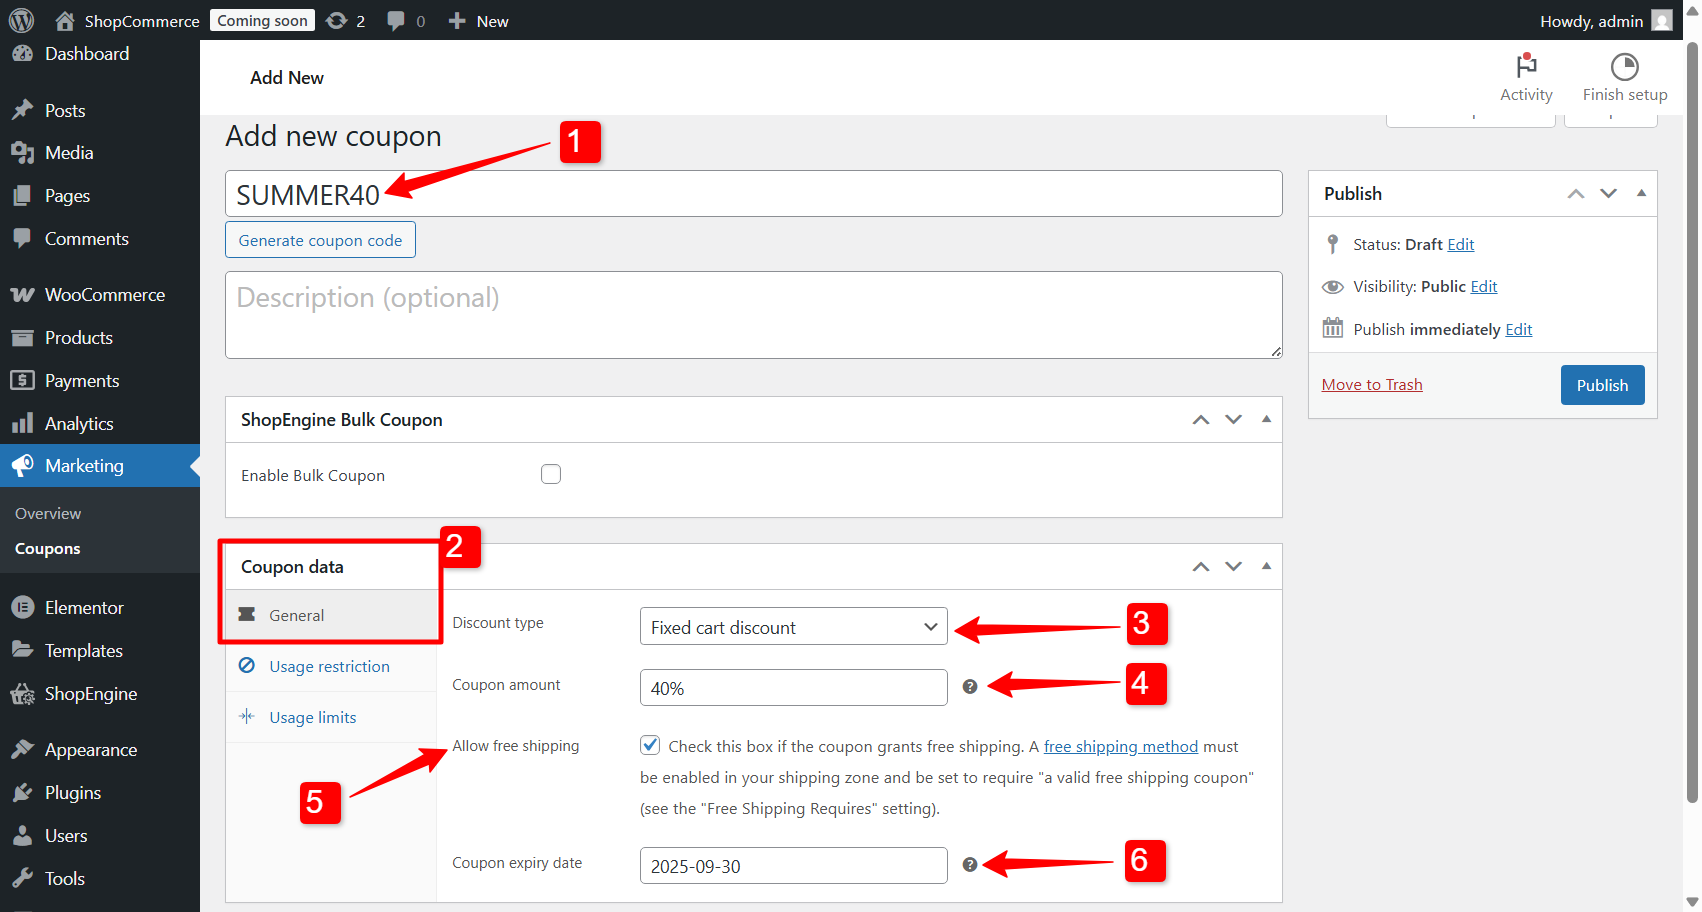Viewport: 1702px width, 912px height.
Task: Click the updates icon showing 2
Action: [x=337, y=21]
